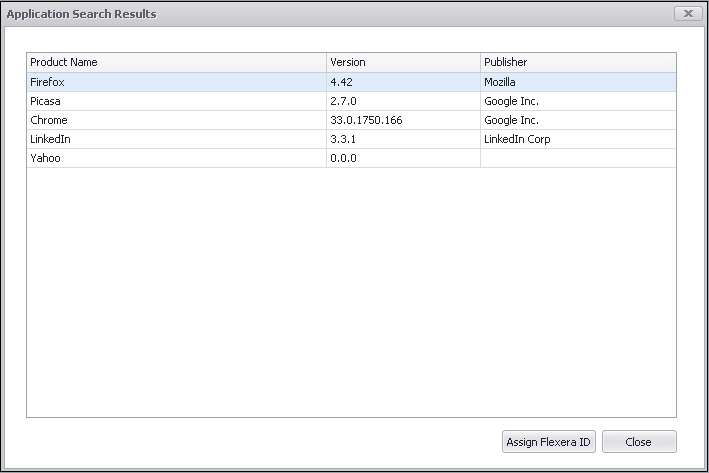Click the 0.0.0 version cell
This screenshot has width=709, height=473.
click(344, 158)
